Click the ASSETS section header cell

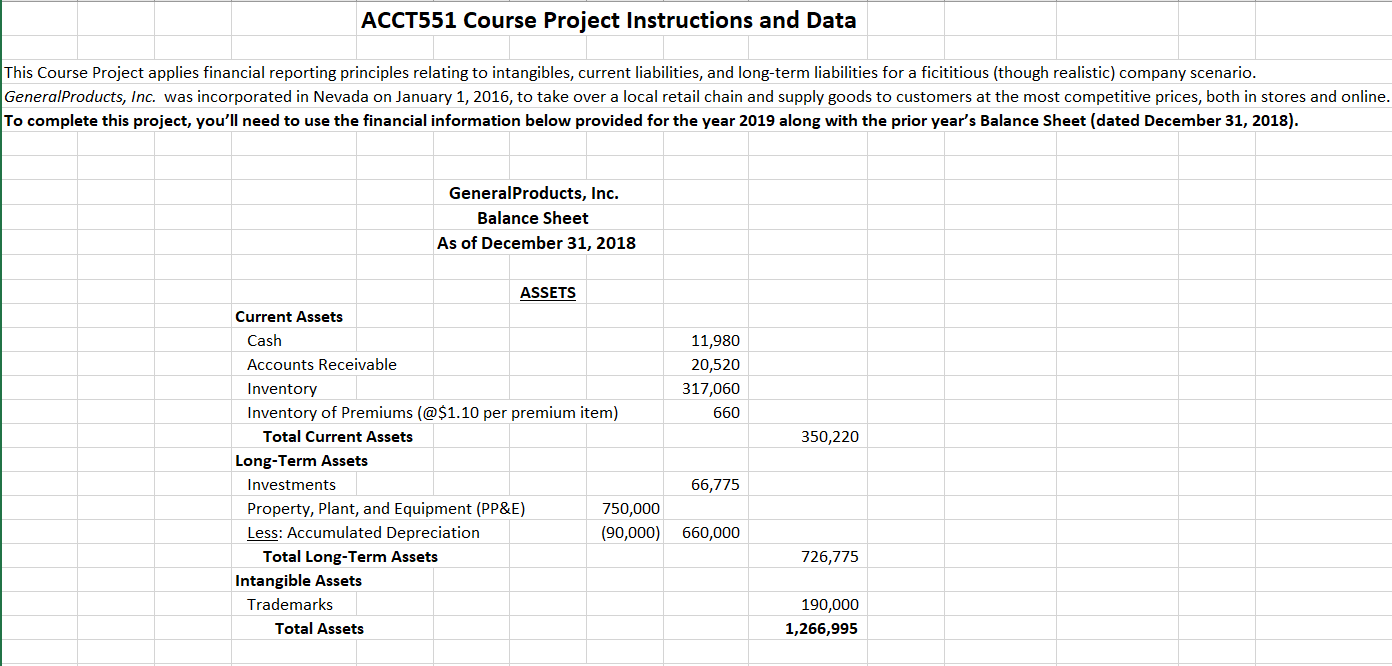coord(548,292)
